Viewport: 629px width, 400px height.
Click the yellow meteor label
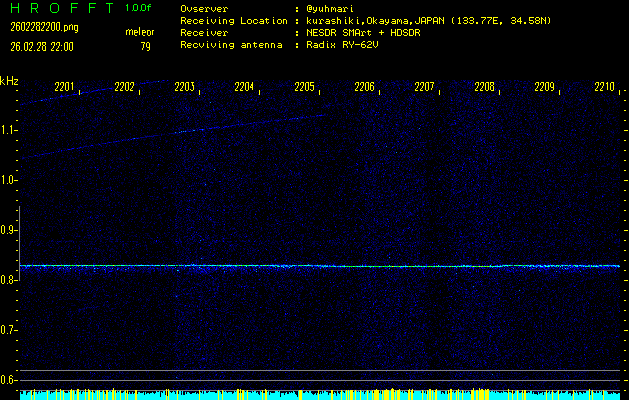pyautogui.click(x=139, y=32)
